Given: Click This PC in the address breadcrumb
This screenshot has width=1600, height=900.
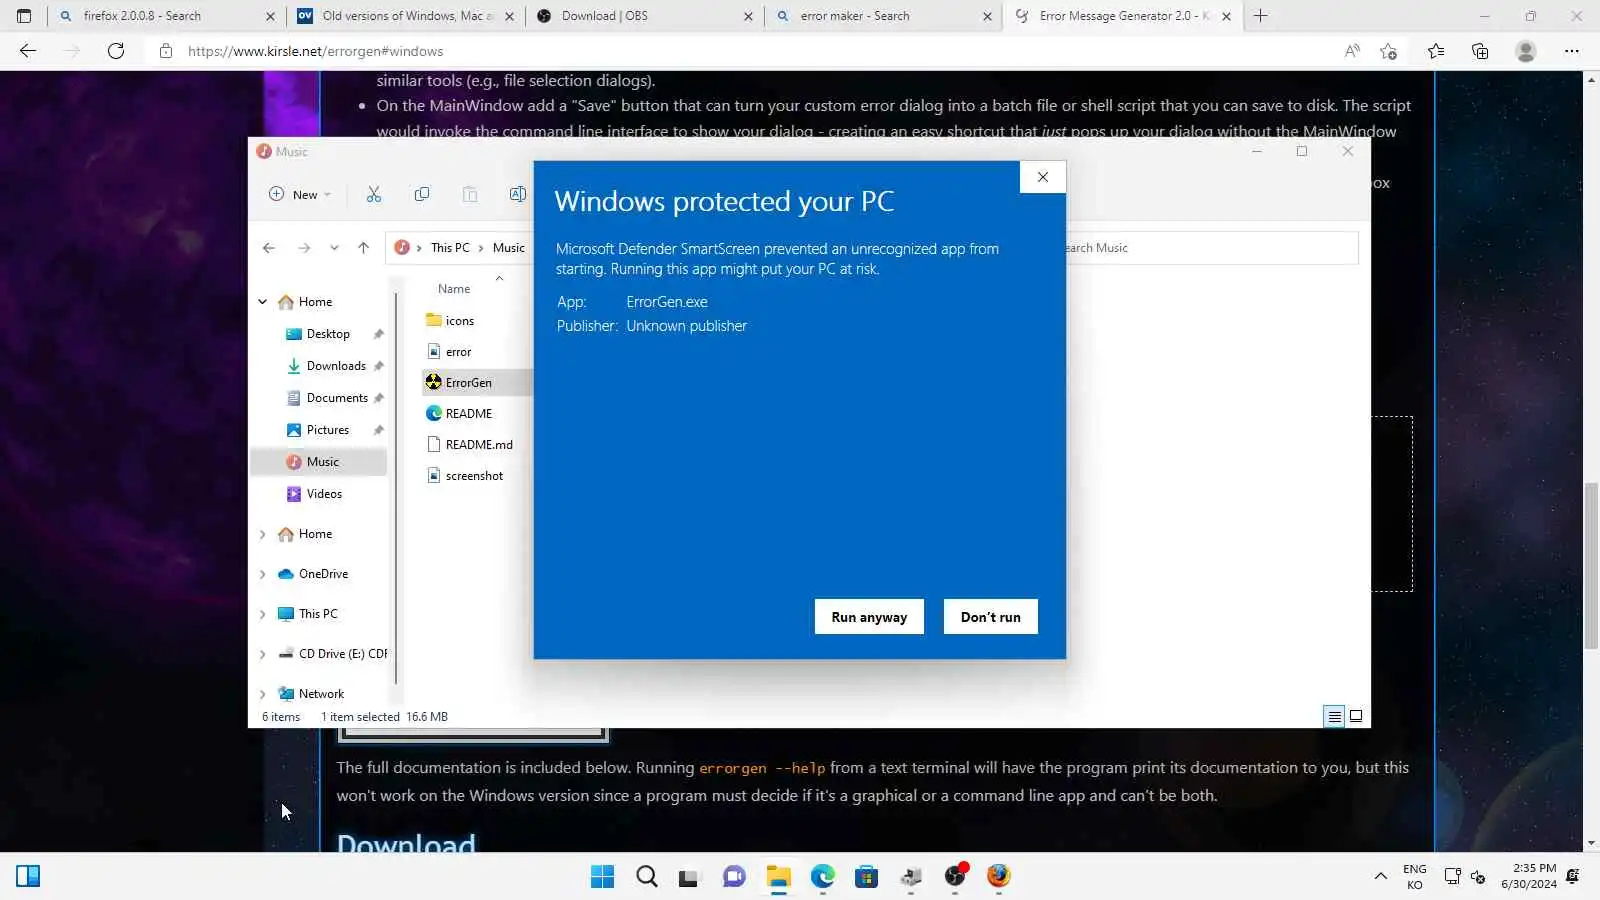Looking at the screenshot, I should [x=450, y=248].
